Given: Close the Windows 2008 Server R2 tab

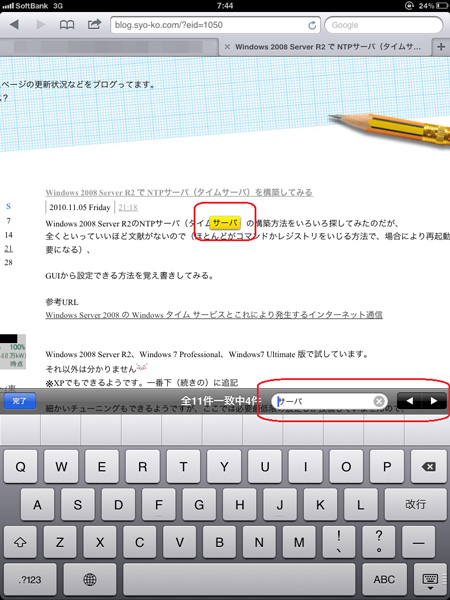Looking at the screenshot, I should [227, 47].
